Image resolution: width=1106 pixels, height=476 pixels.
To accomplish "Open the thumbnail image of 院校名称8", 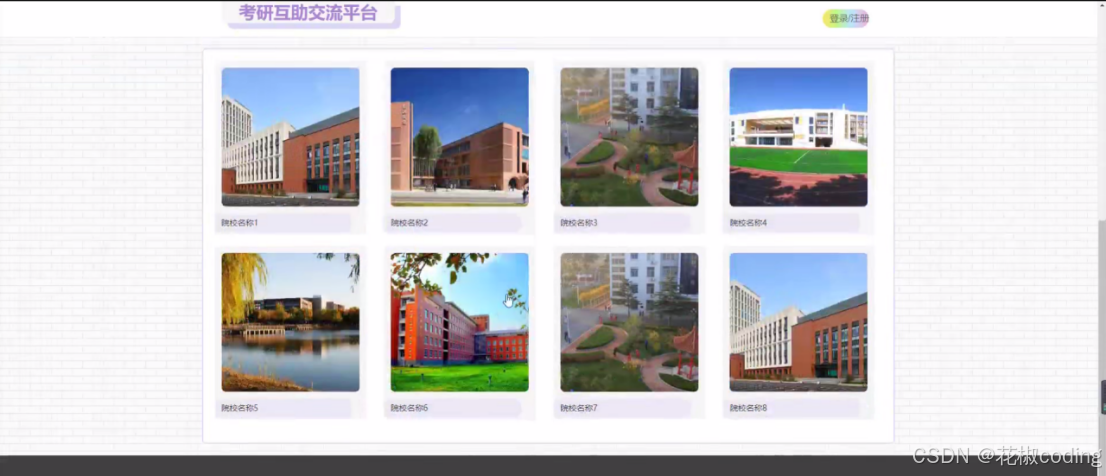I will click(798, 322).
